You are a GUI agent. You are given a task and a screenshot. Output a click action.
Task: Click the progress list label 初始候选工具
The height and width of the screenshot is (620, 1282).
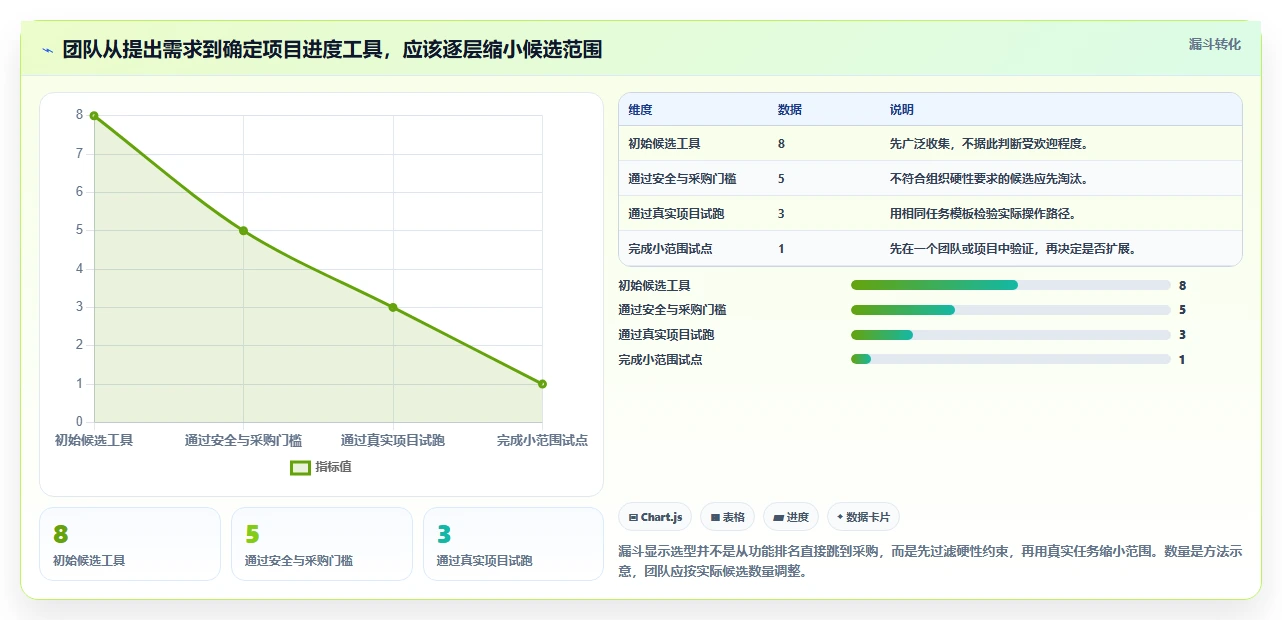(654, 285)
